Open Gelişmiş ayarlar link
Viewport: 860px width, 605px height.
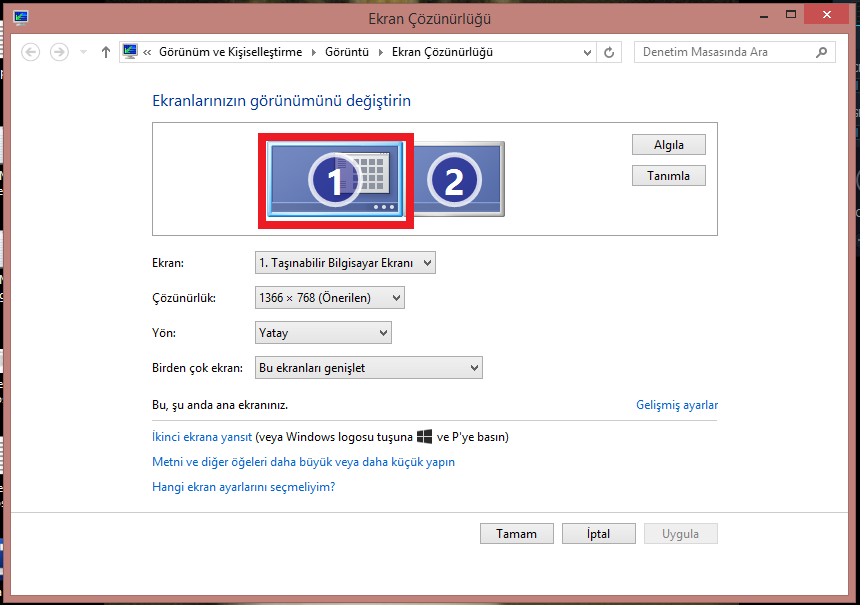point(677,405)
